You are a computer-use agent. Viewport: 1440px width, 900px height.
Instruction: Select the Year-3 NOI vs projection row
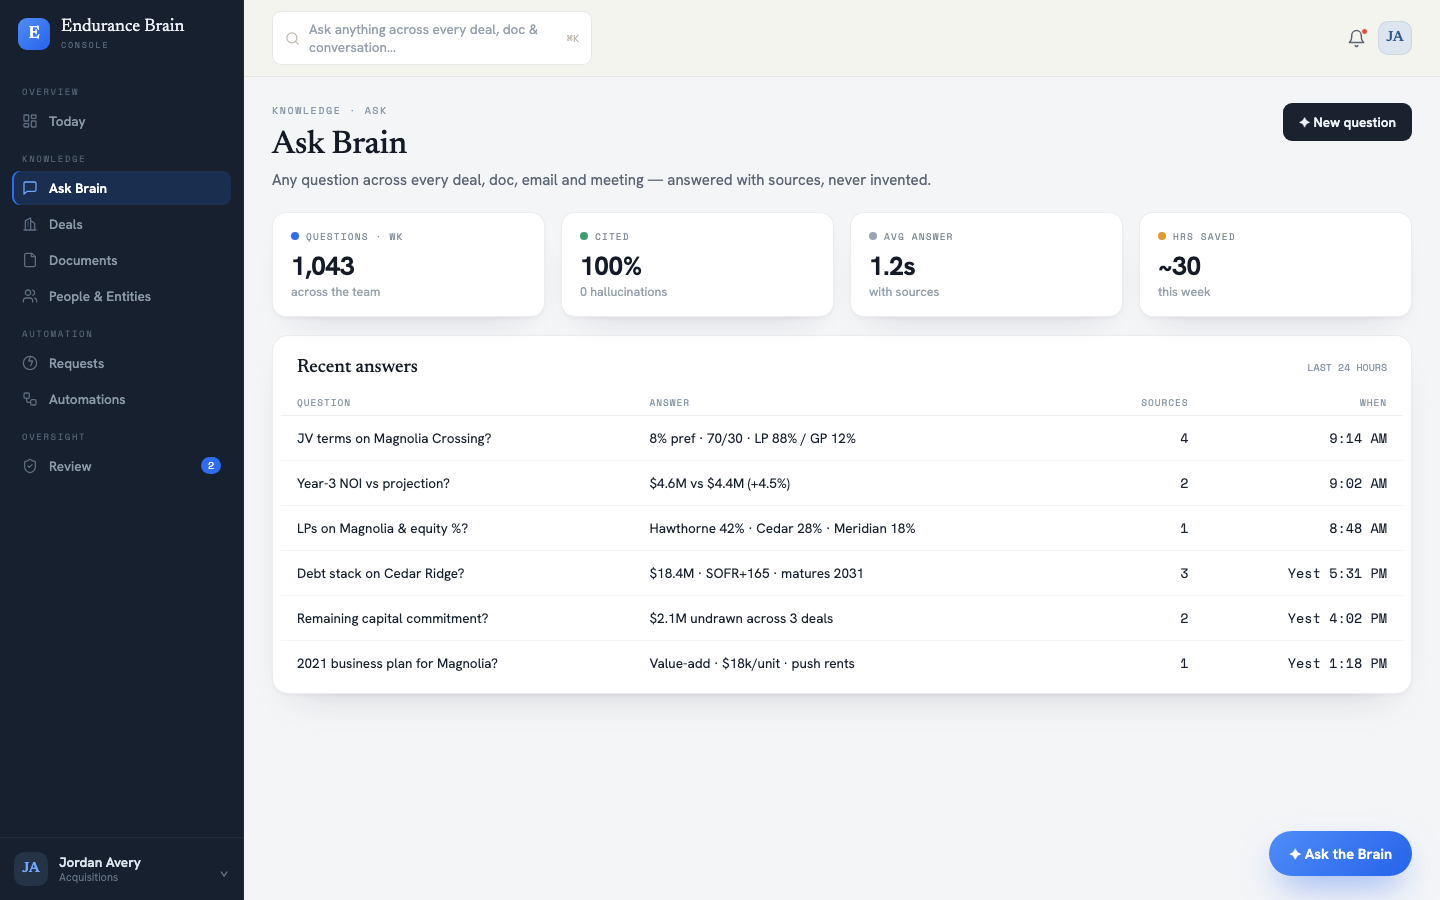[842, 483]
